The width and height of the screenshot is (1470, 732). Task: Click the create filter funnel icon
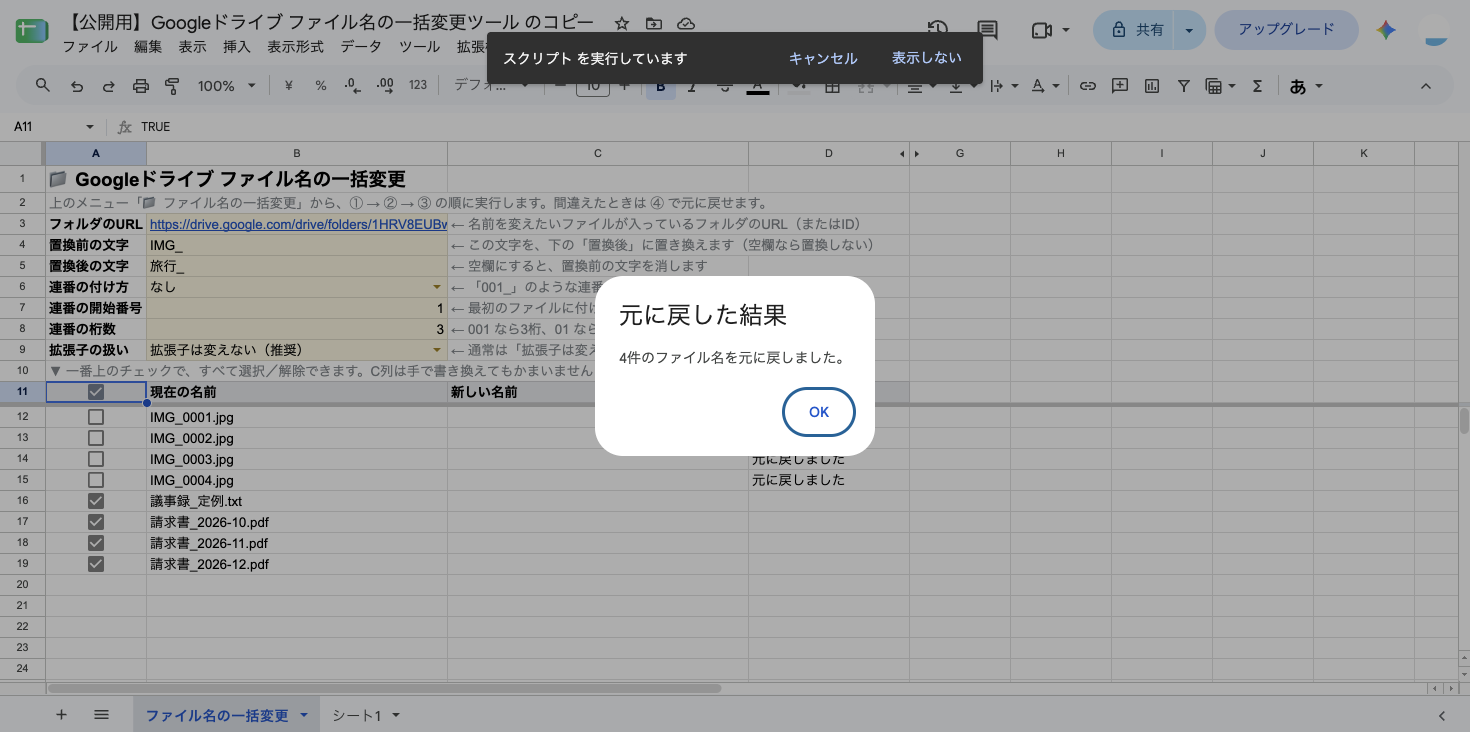pos(1184,86)
